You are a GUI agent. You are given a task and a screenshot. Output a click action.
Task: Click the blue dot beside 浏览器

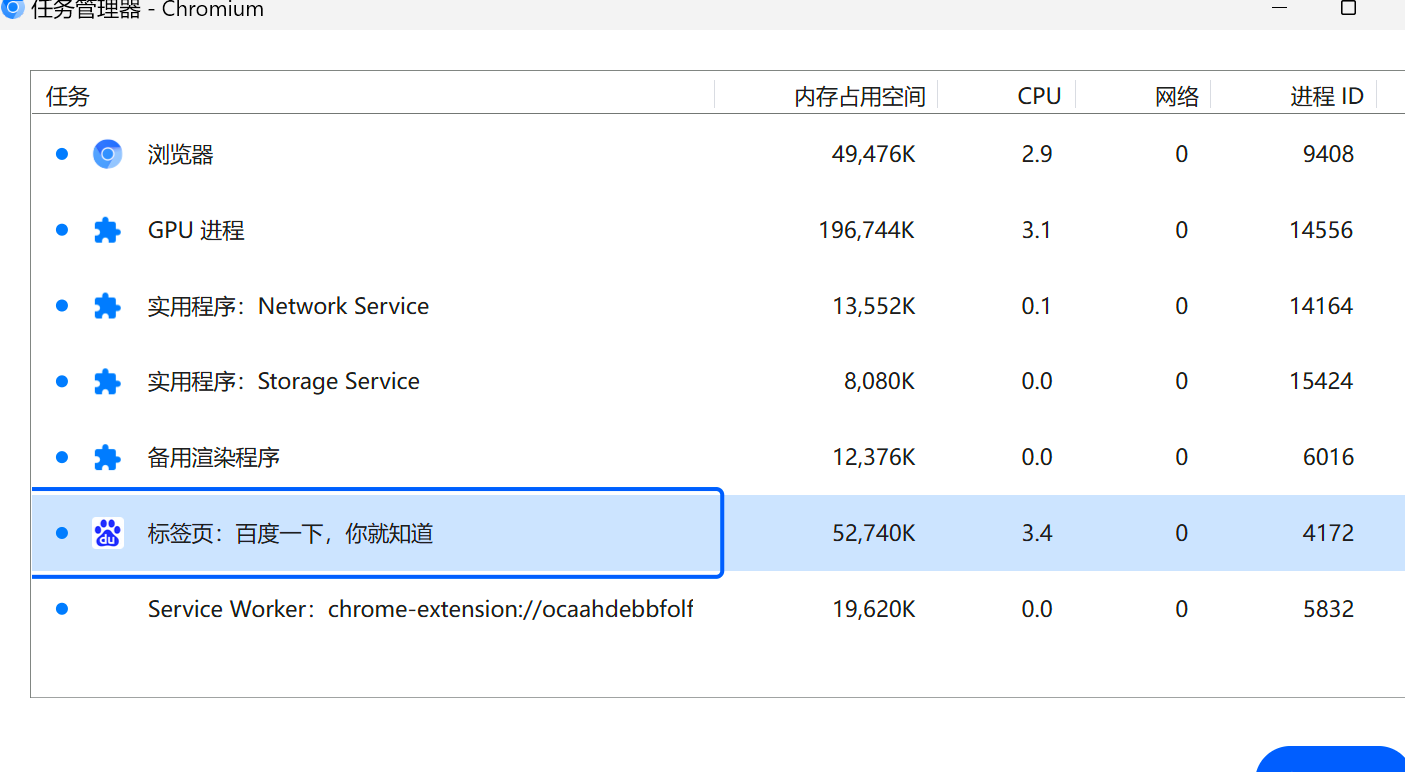(x=62, y=154)
